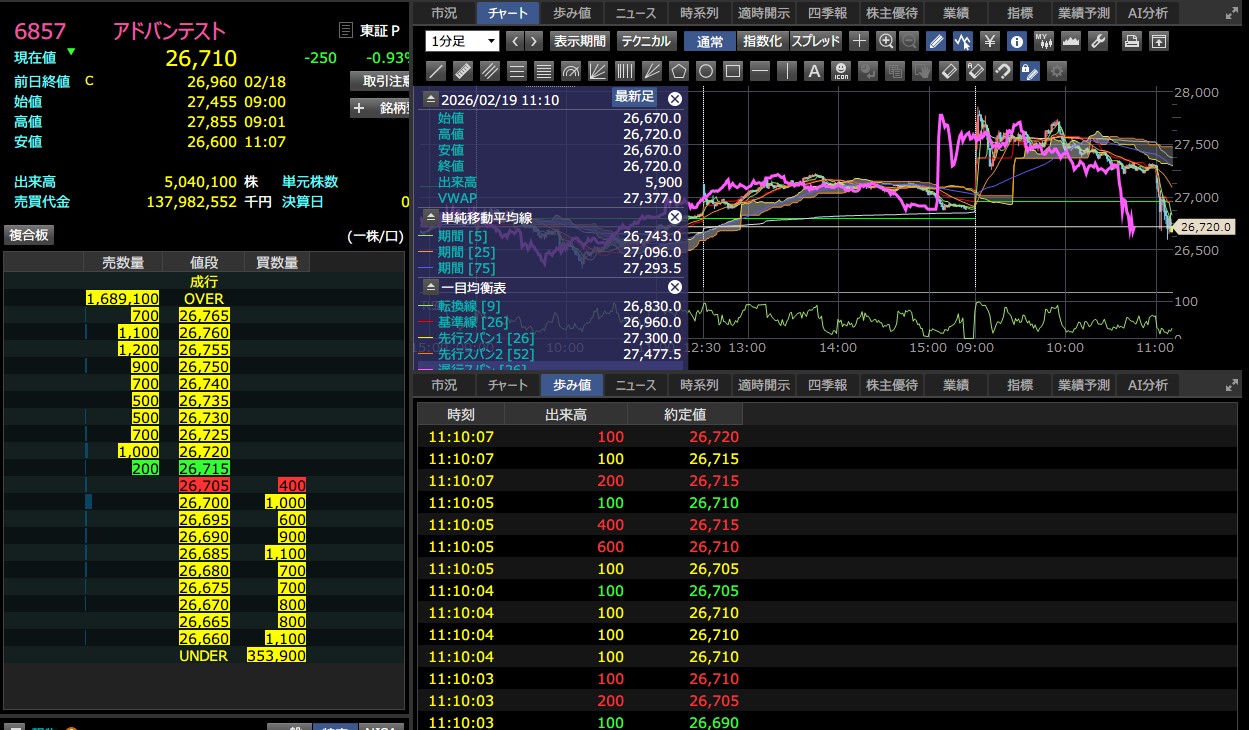Click the 取引注意 button

pyautogui.click(x=382, y=81)
